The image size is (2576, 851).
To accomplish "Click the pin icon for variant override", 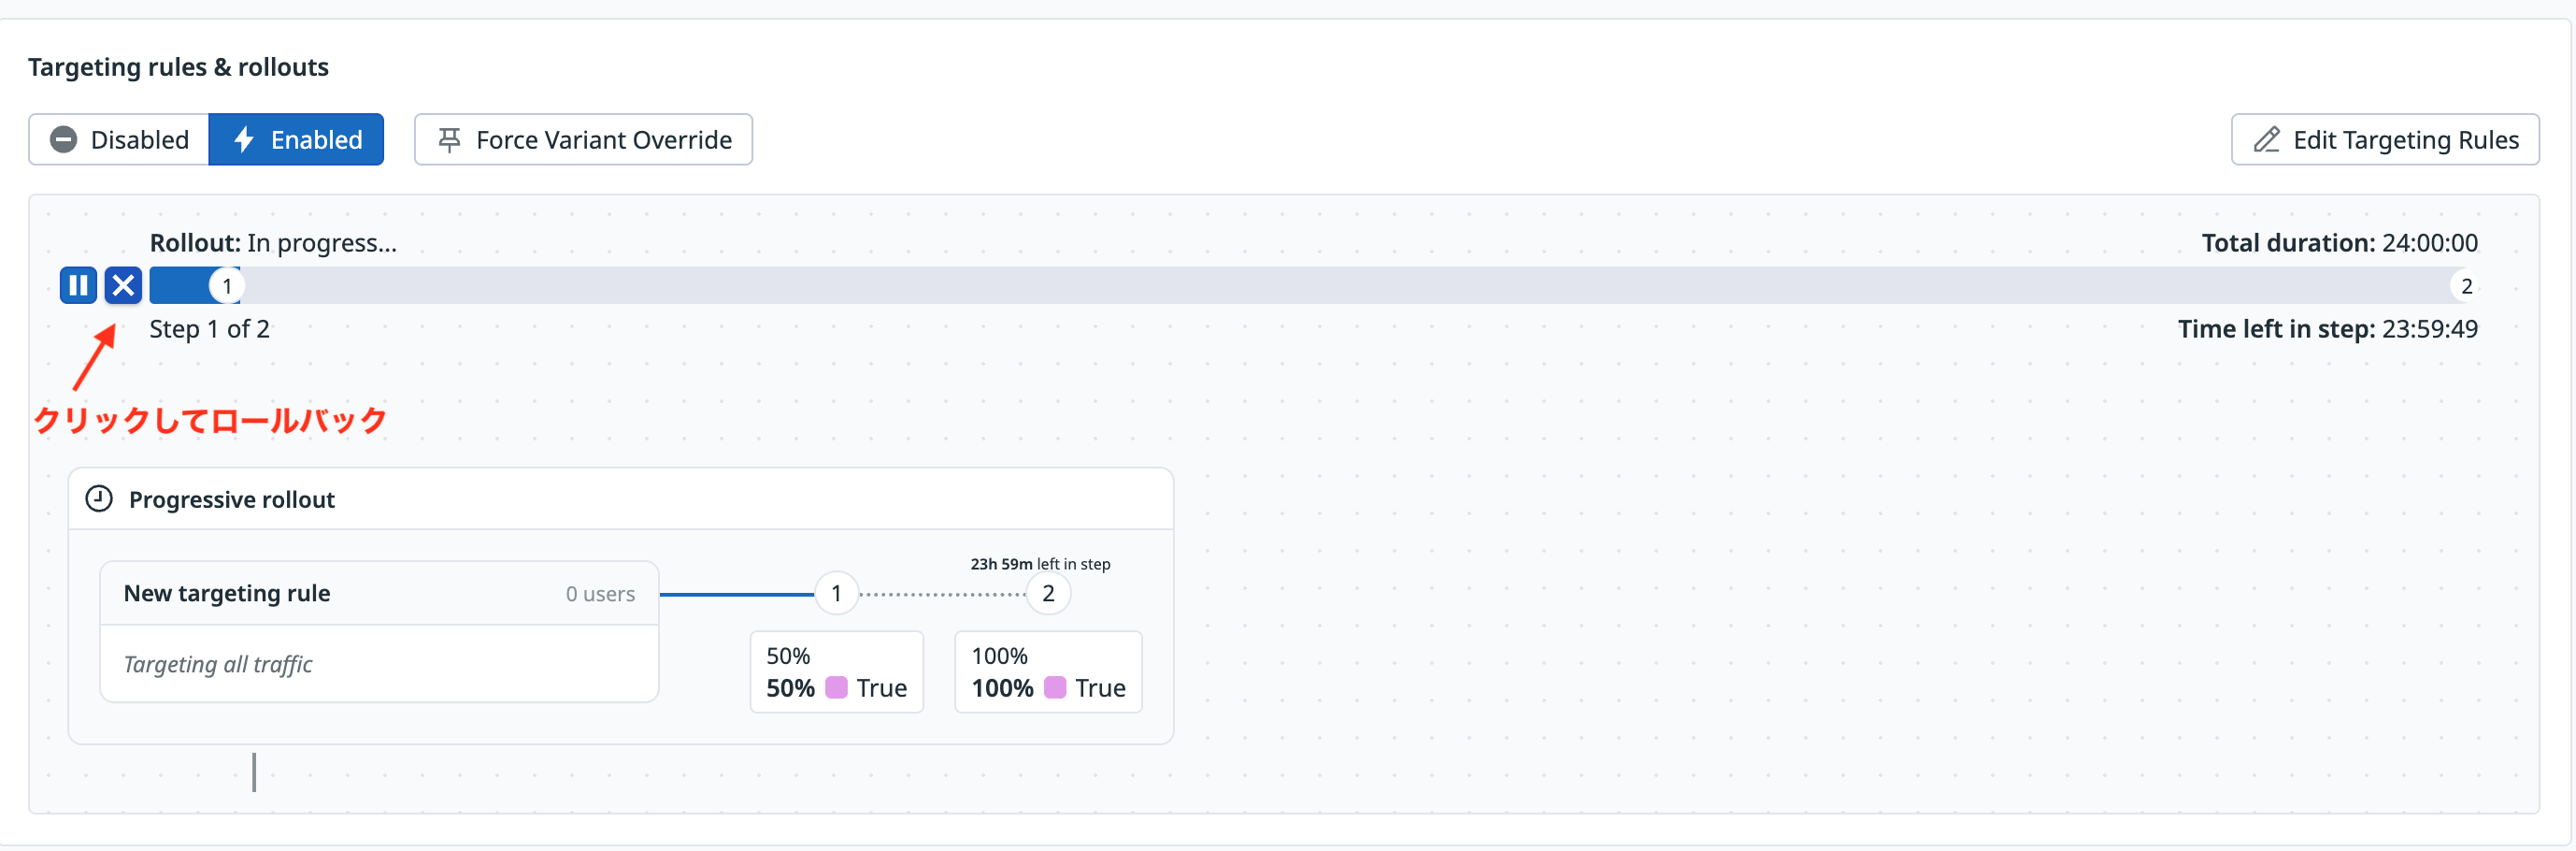I will pos(450,140).
